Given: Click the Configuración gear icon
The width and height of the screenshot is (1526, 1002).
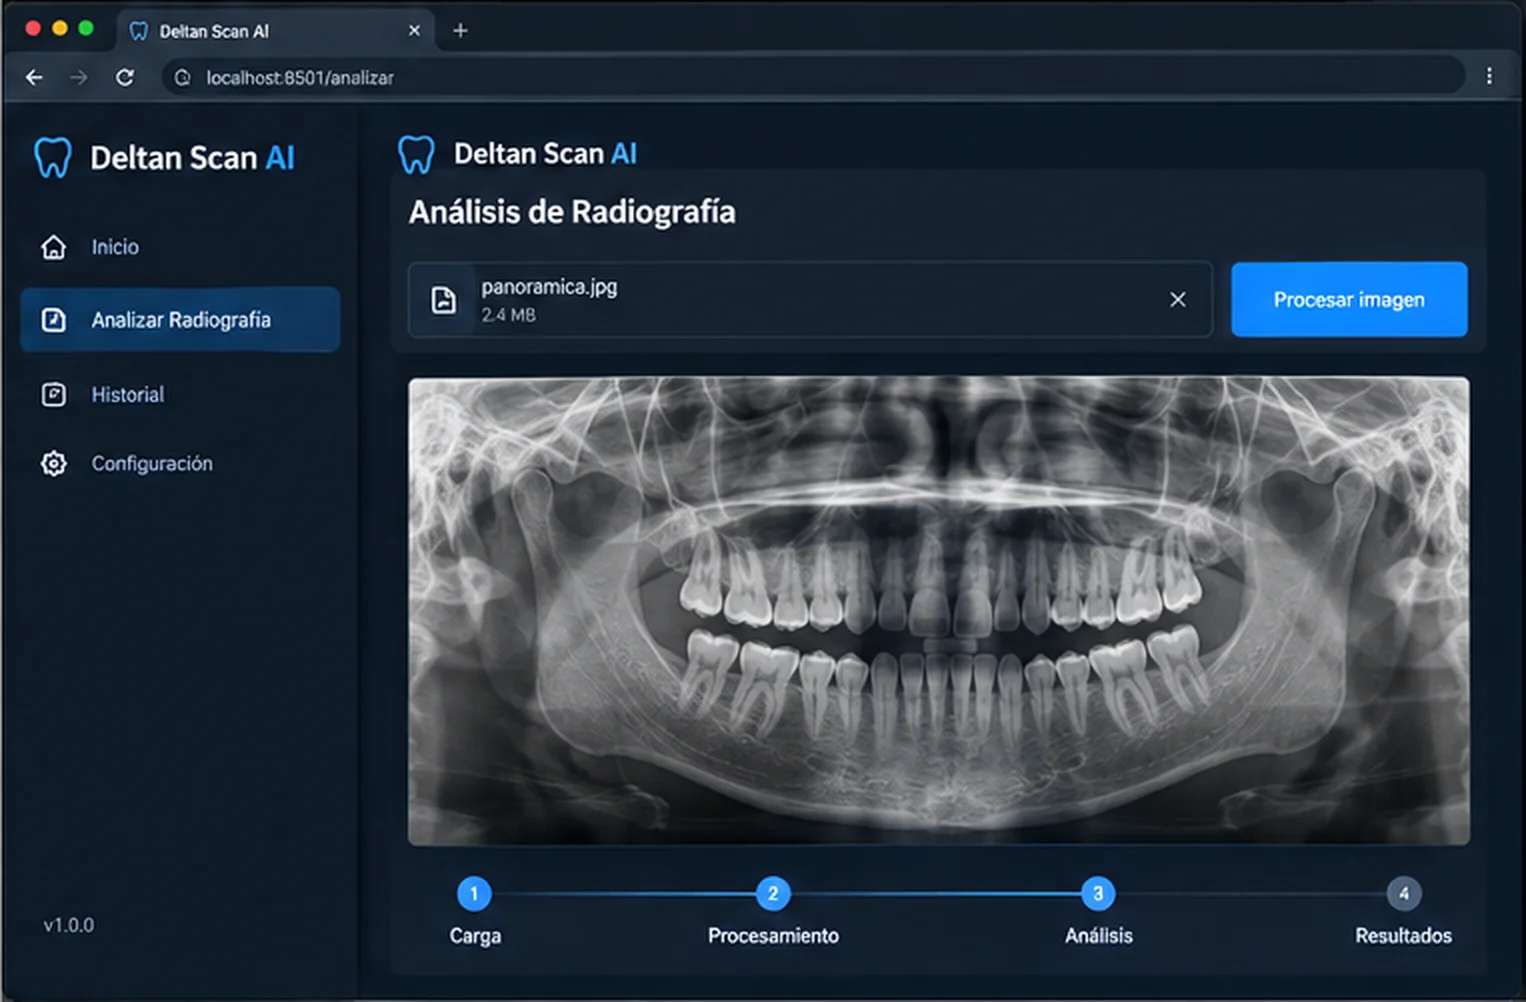Looking at the screenshot, I should 54,464.
